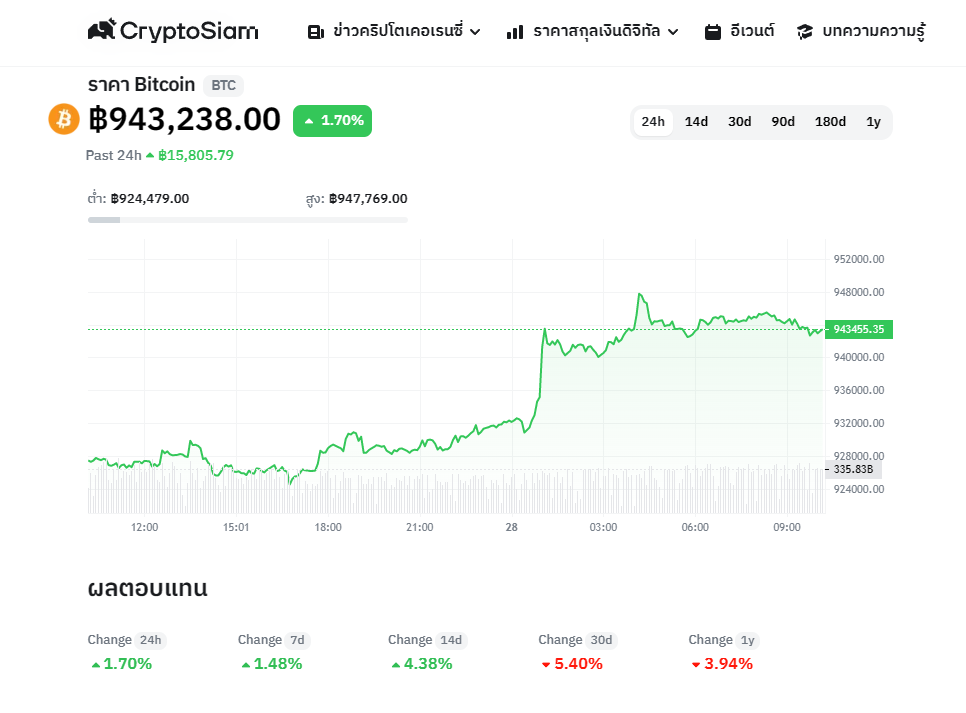Click the 335.83B volume label

(853, 470)
